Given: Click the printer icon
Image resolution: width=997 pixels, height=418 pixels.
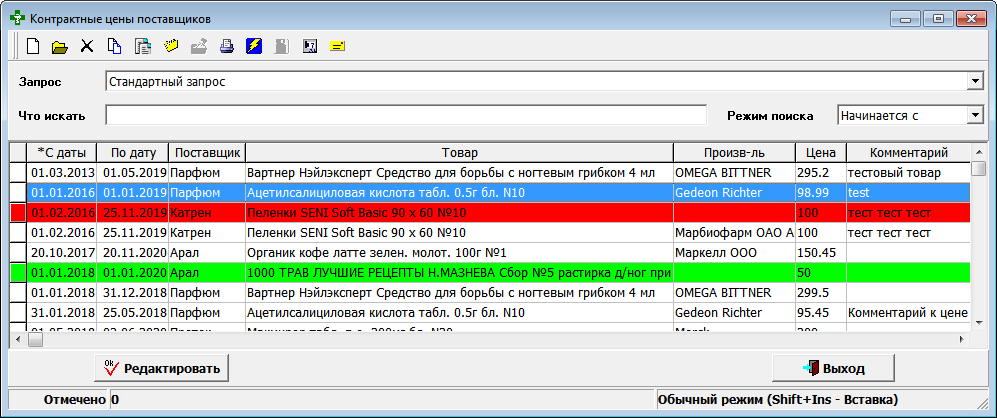Looking at the screenshot, I should click(x=227, y=46).
